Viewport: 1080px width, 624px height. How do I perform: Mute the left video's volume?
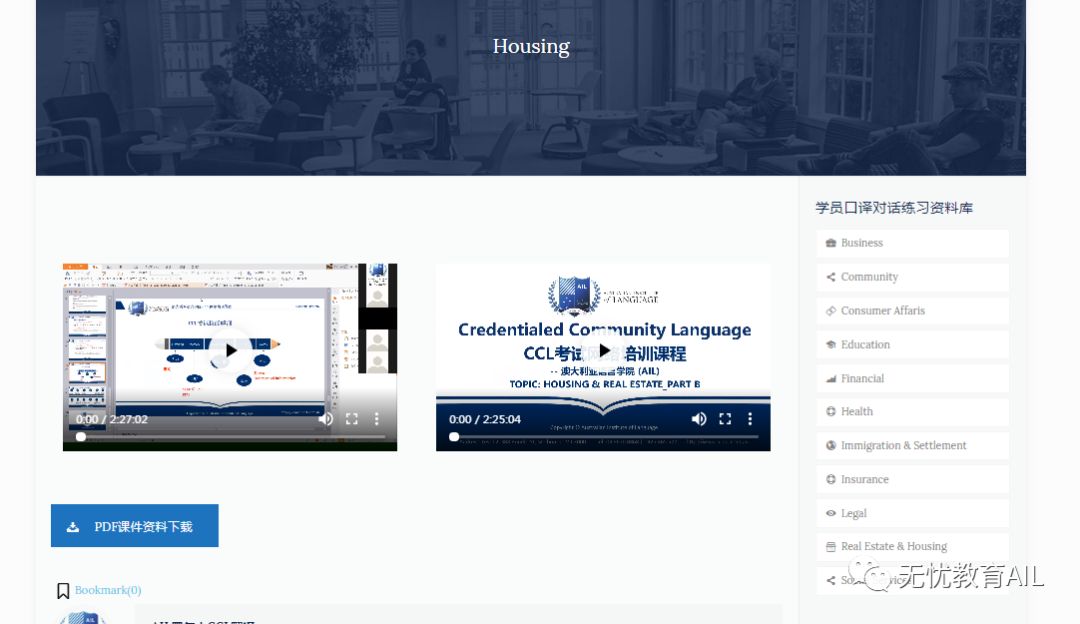tap(326, 419)
